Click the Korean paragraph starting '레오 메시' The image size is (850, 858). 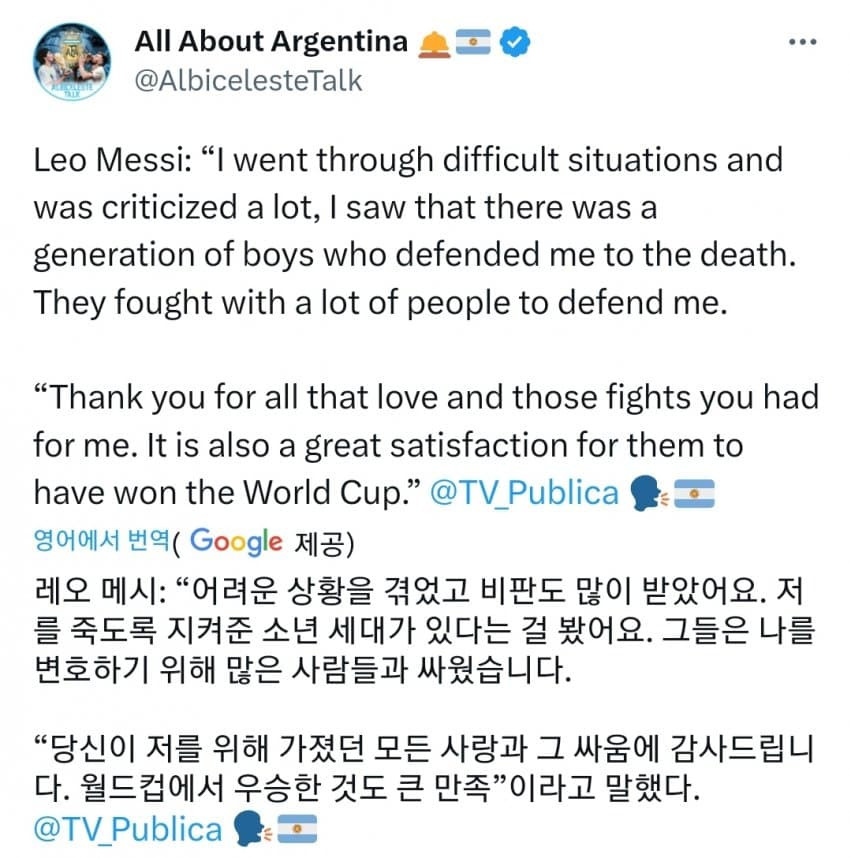tap(425, 630)
